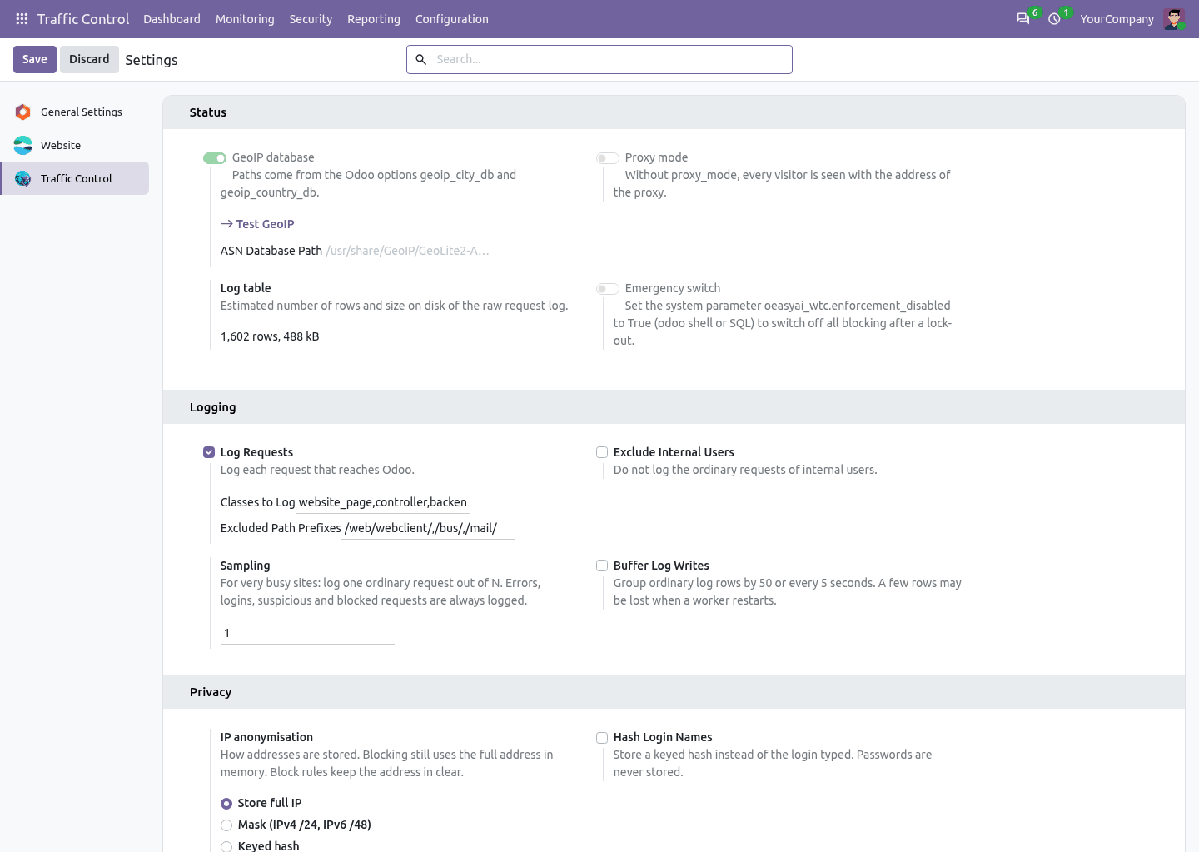Image resolution: width=1199 pixels, height=852 pixels.
Task: Toggle the Proxy mode switch
Action: [x=607, y=158]
